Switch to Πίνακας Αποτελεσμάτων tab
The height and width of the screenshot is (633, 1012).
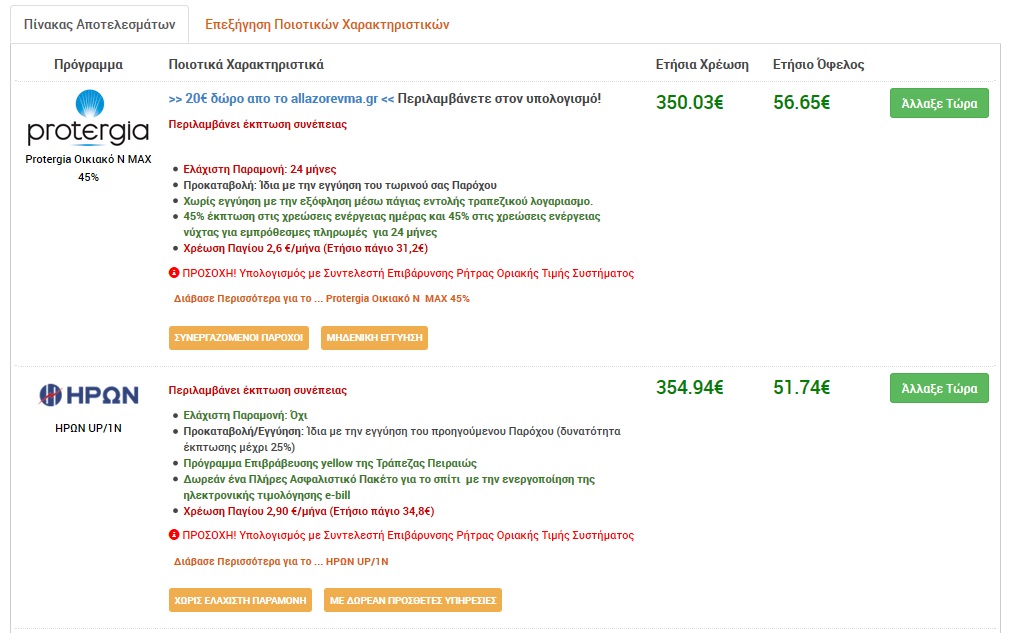[x=99, y=25]
